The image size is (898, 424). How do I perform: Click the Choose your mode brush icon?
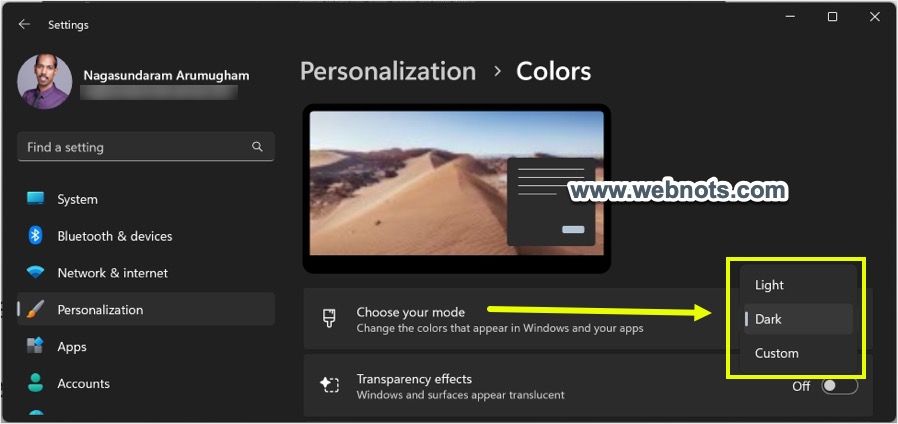[329, 319]
